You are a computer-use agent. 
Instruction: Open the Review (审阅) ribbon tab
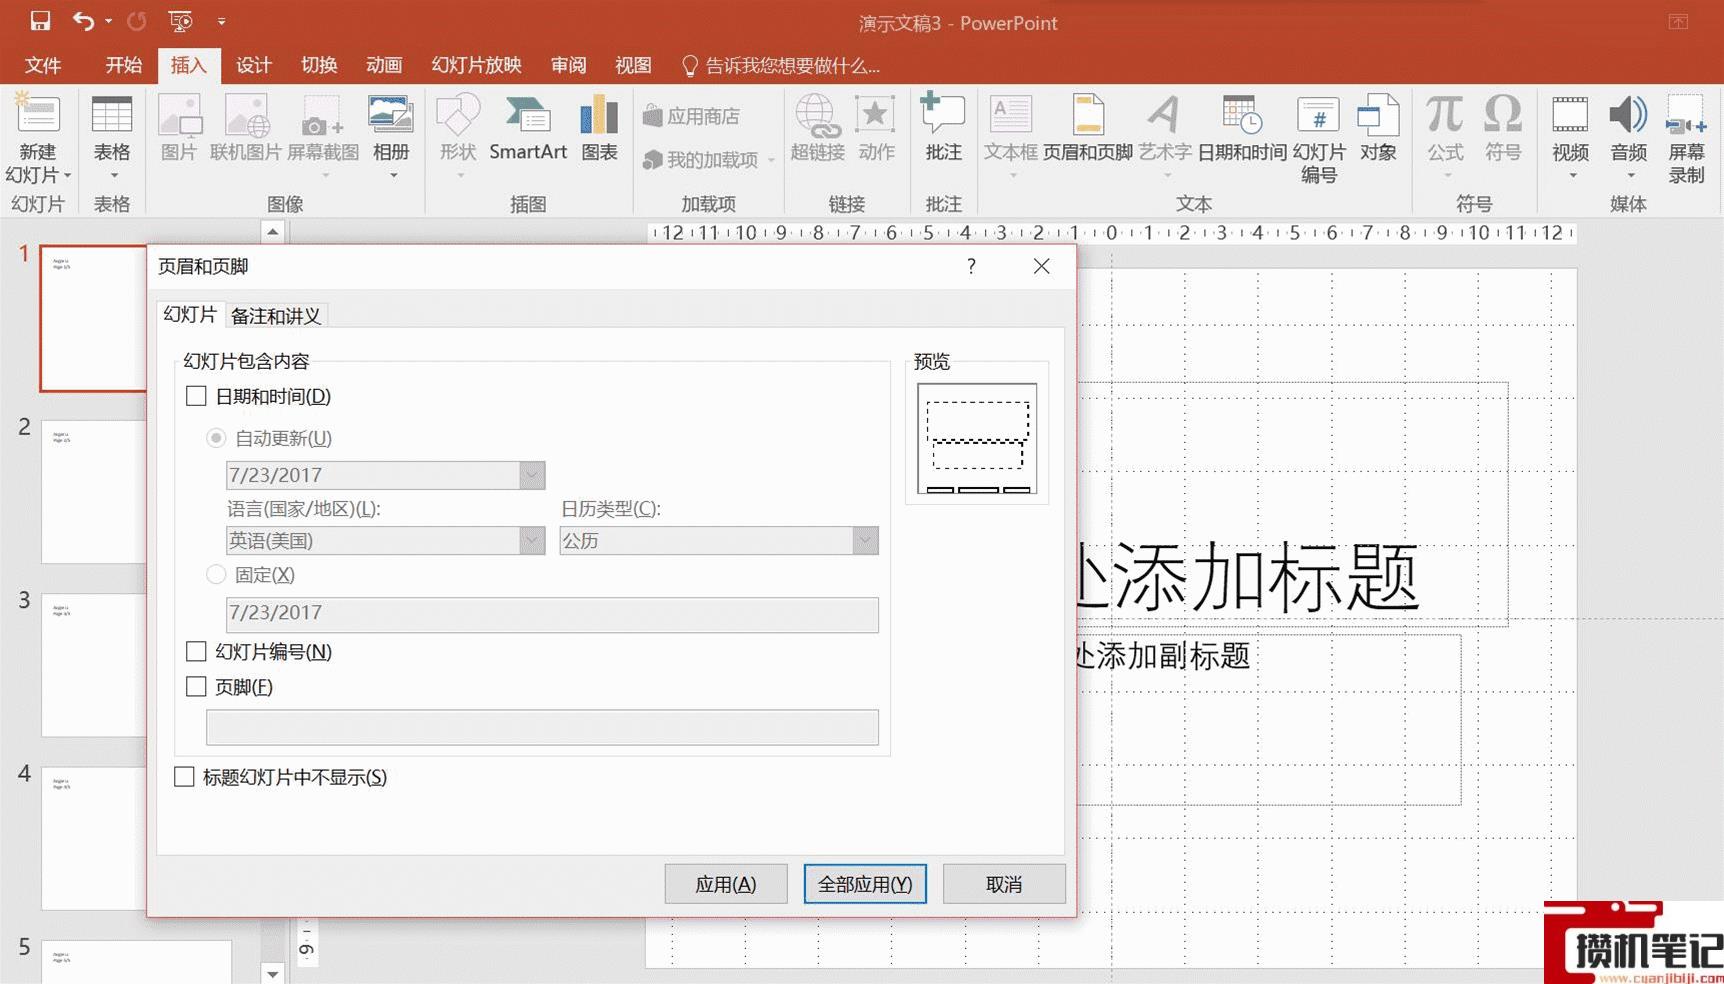pyautogui.click(x=568, y=65)
